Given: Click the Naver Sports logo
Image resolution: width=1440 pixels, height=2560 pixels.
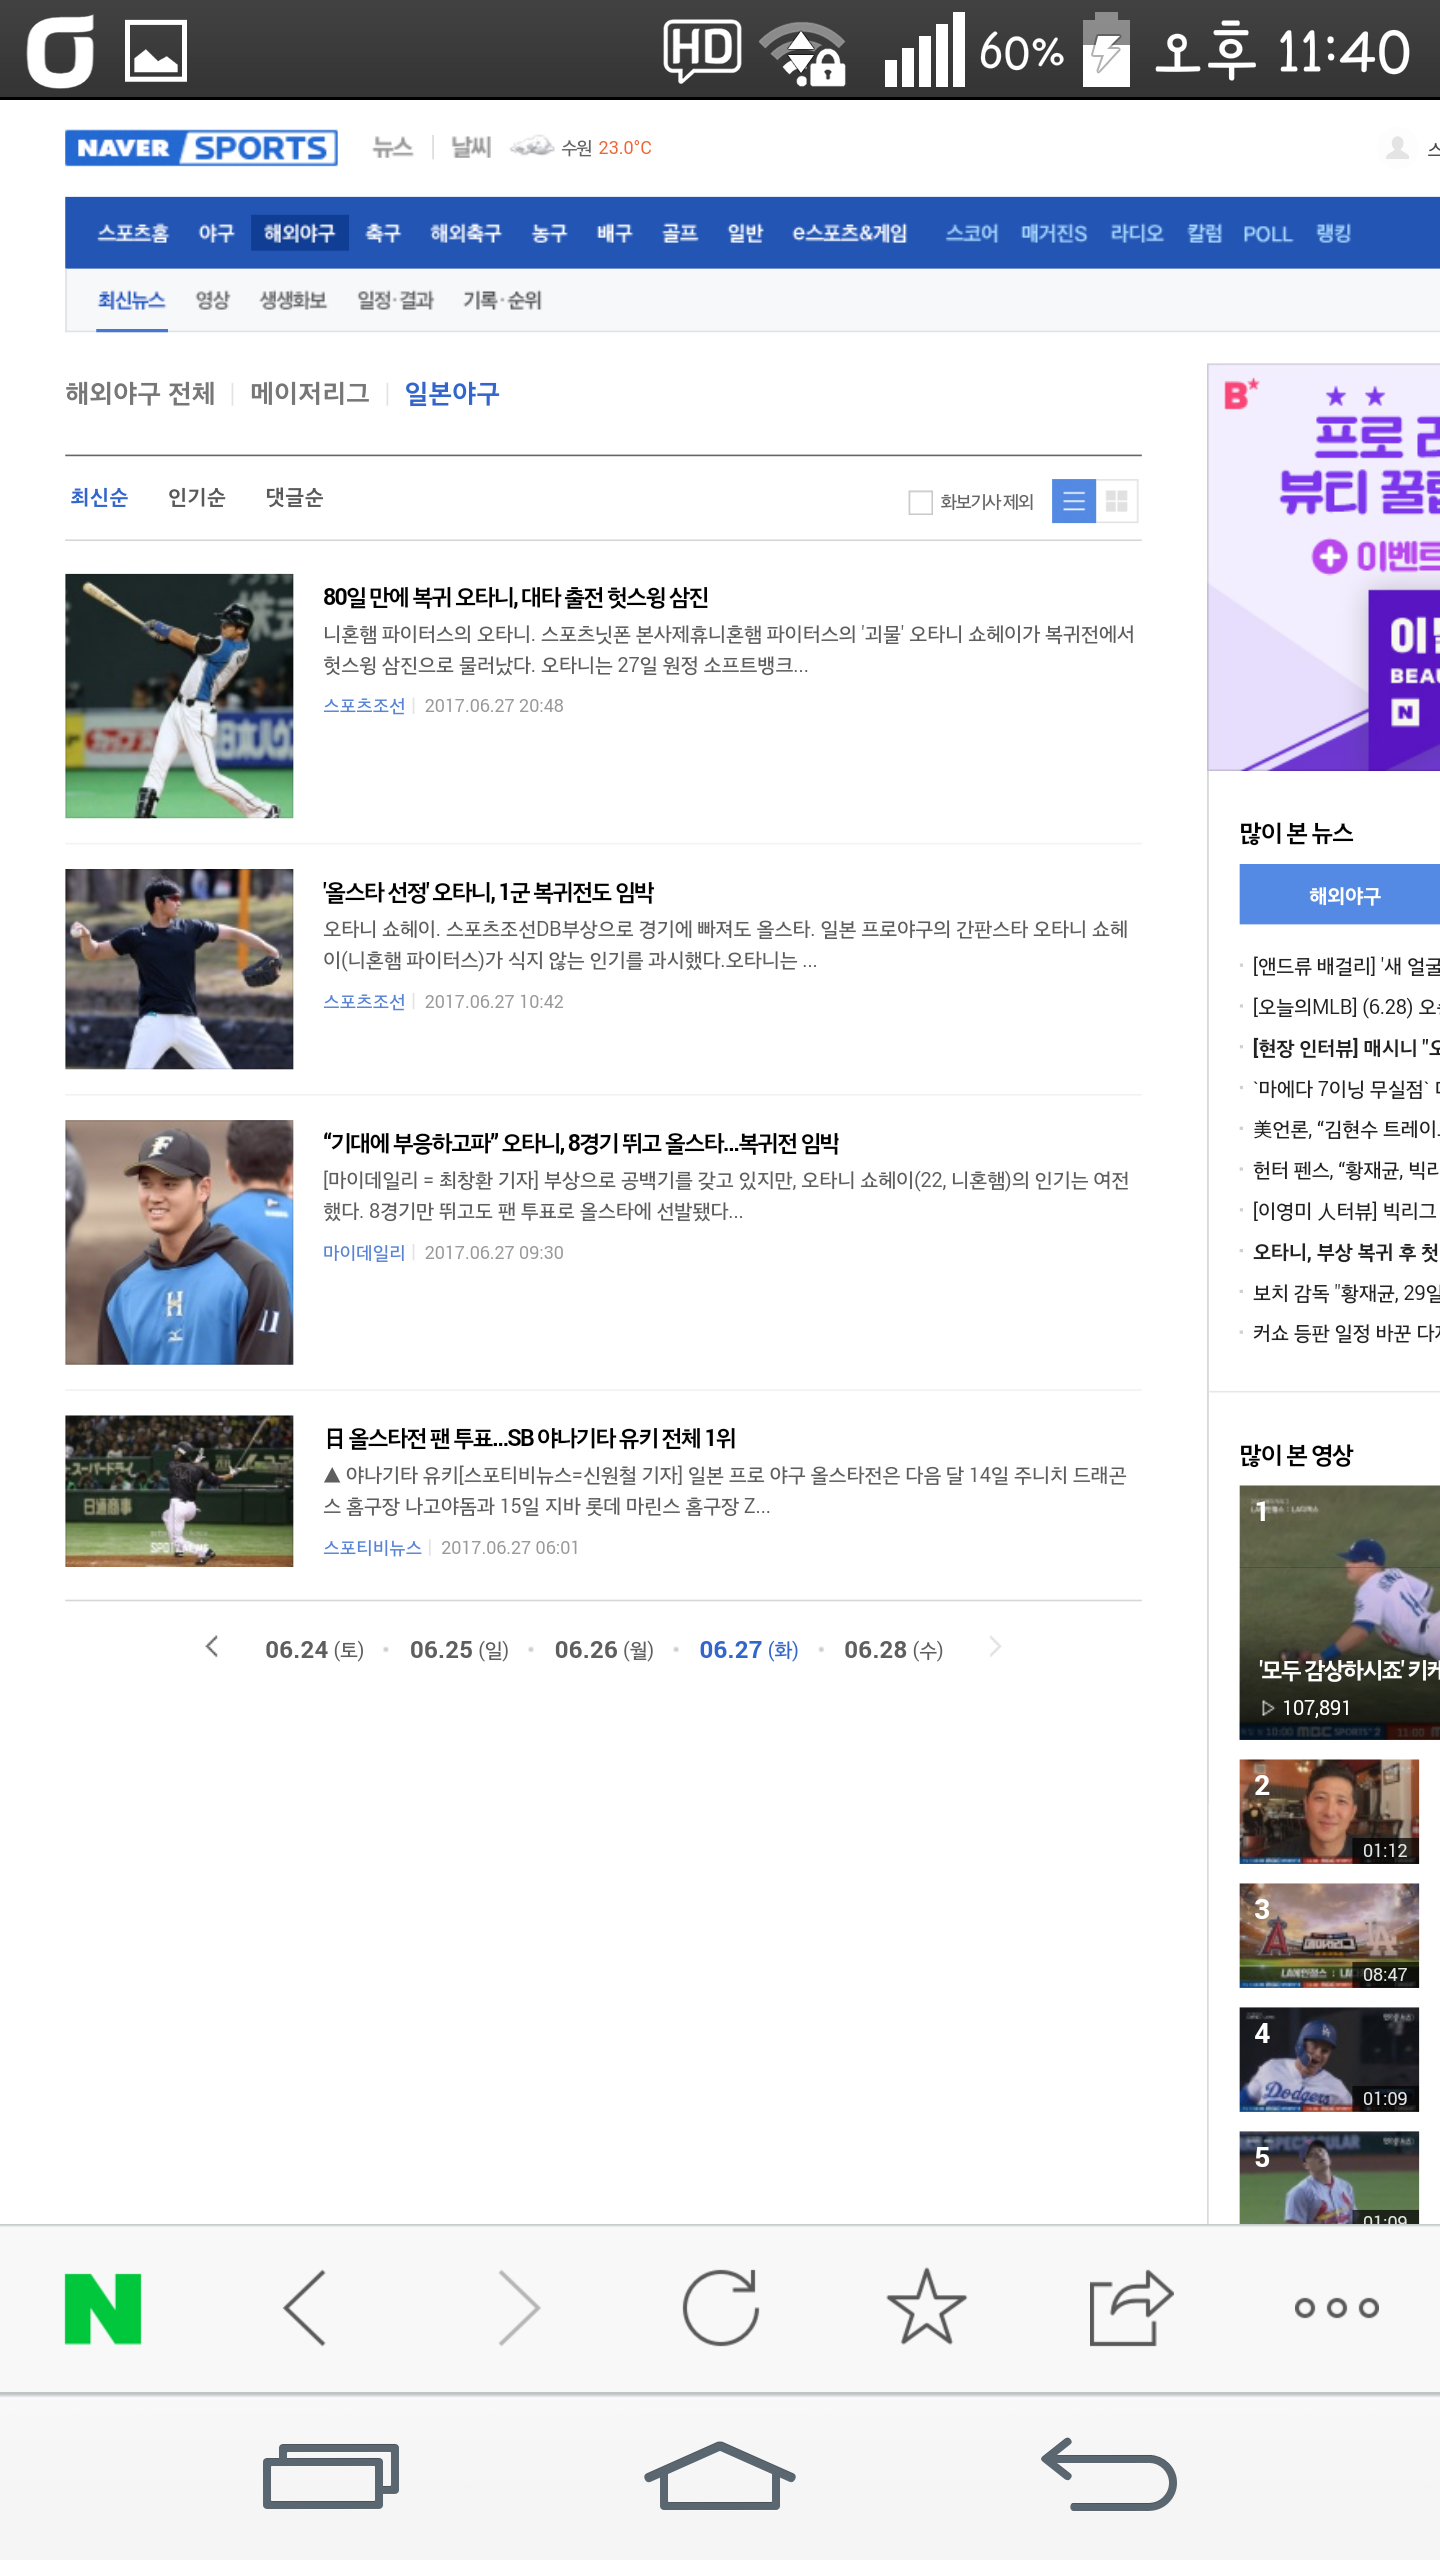Looking at the screenshot, I should click(201, 148).
